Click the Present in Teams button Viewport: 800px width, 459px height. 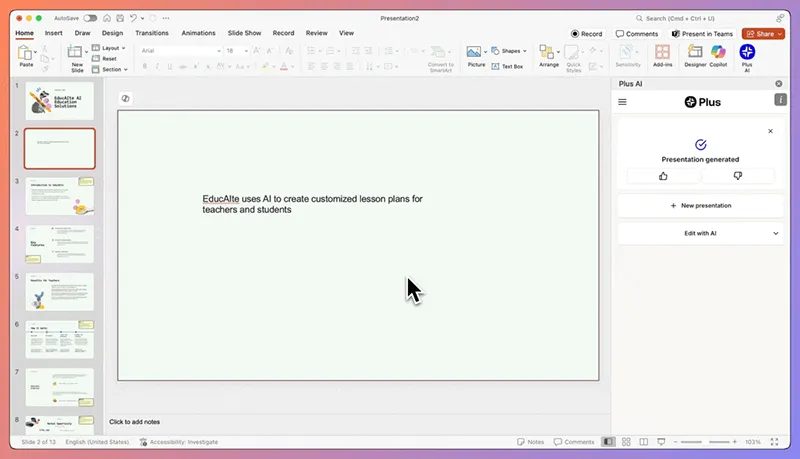(704, 33)
